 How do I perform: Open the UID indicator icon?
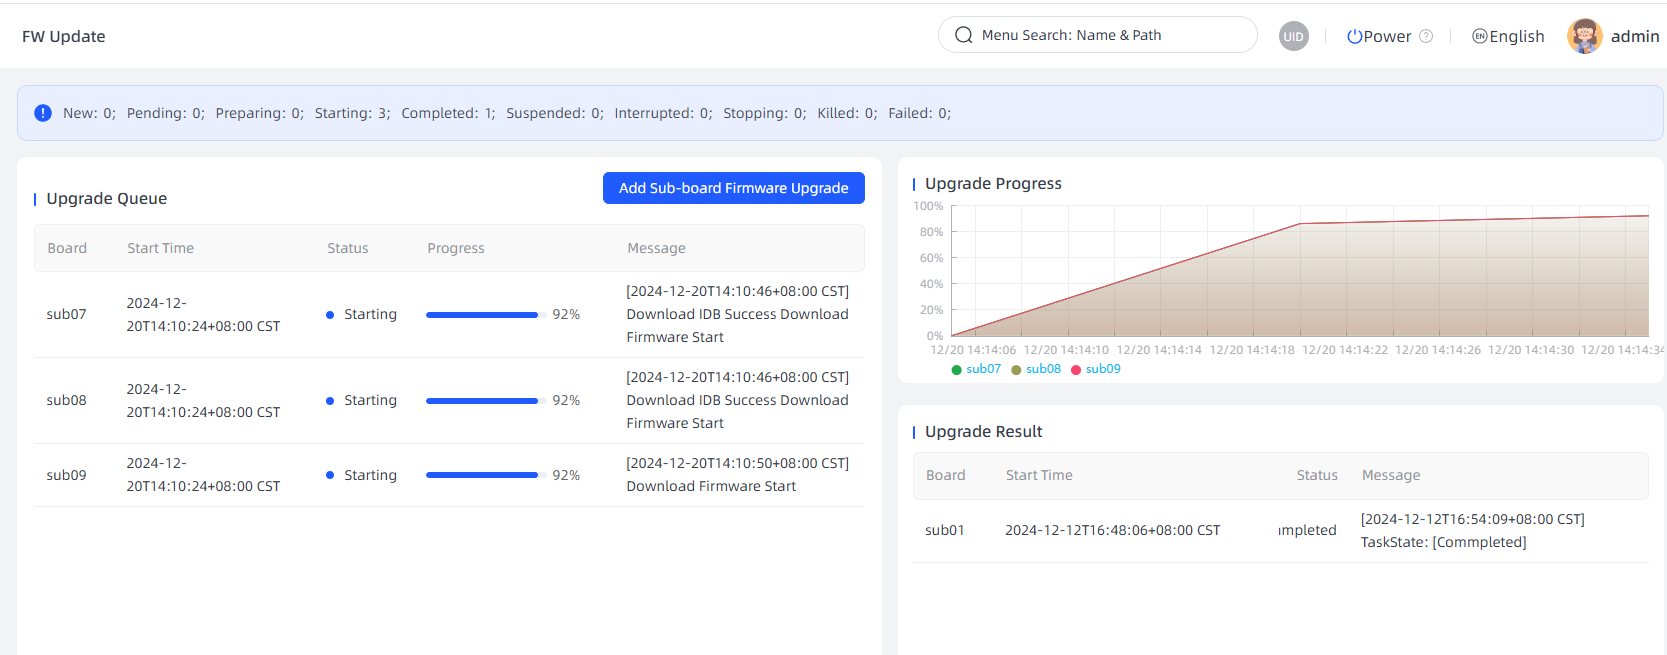pyautogui.click(x=1294, y=36)
